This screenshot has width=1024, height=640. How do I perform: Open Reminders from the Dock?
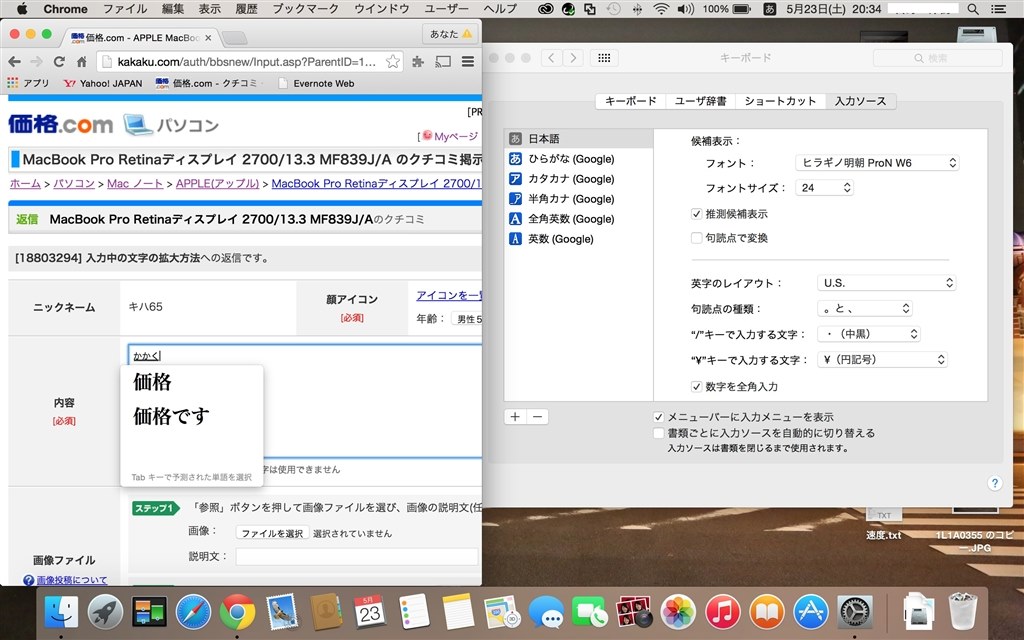click(414, 612)
